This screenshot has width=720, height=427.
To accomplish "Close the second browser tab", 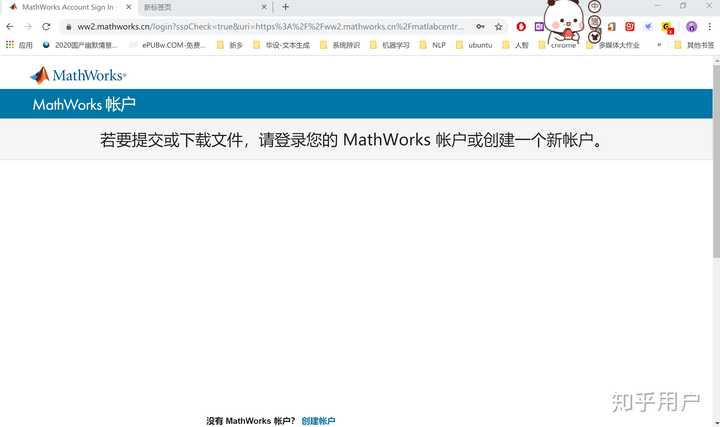I will coord(264,7).
